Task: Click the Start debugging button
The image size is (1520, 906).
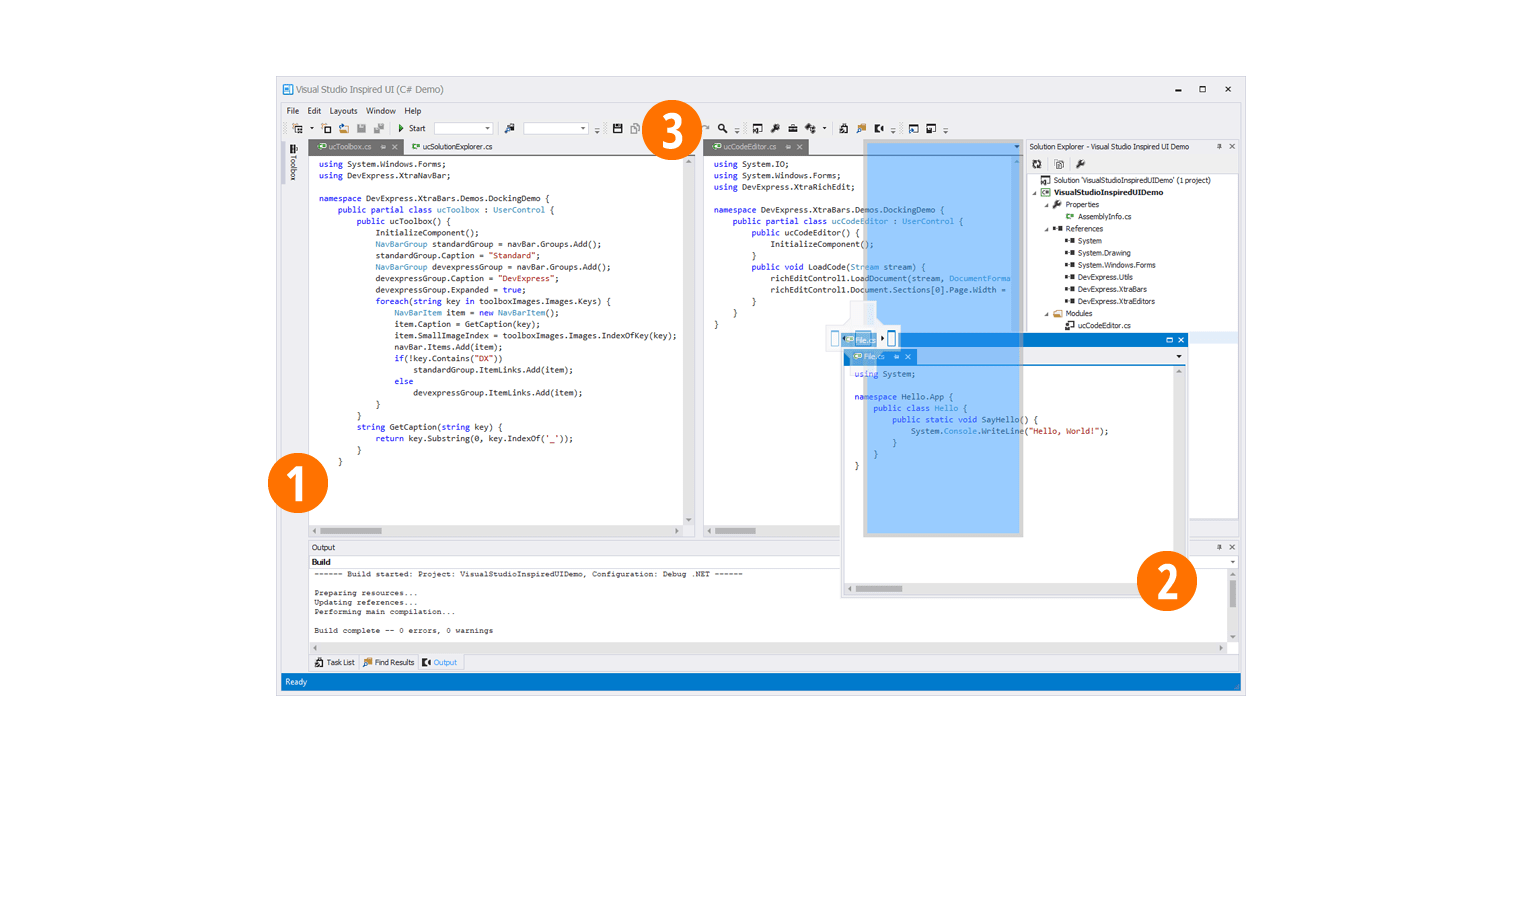Action: tap(411, 128)
